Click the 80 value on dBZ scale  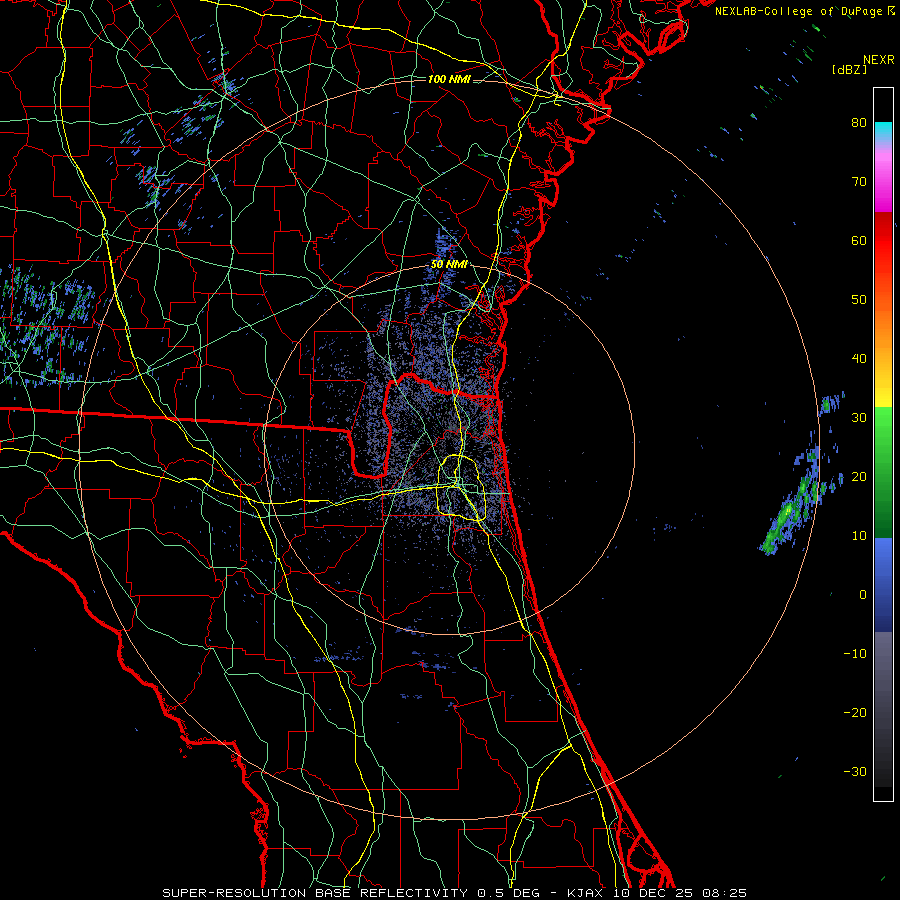859,122
